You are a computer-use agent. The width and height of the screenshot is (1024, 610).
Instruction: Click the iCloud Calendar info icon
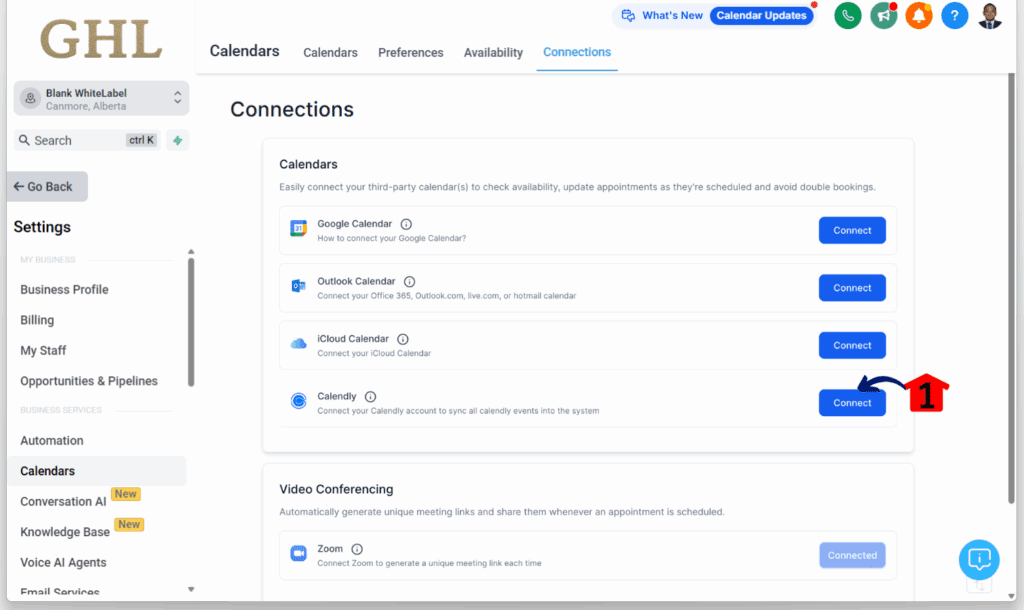[403, 339]
